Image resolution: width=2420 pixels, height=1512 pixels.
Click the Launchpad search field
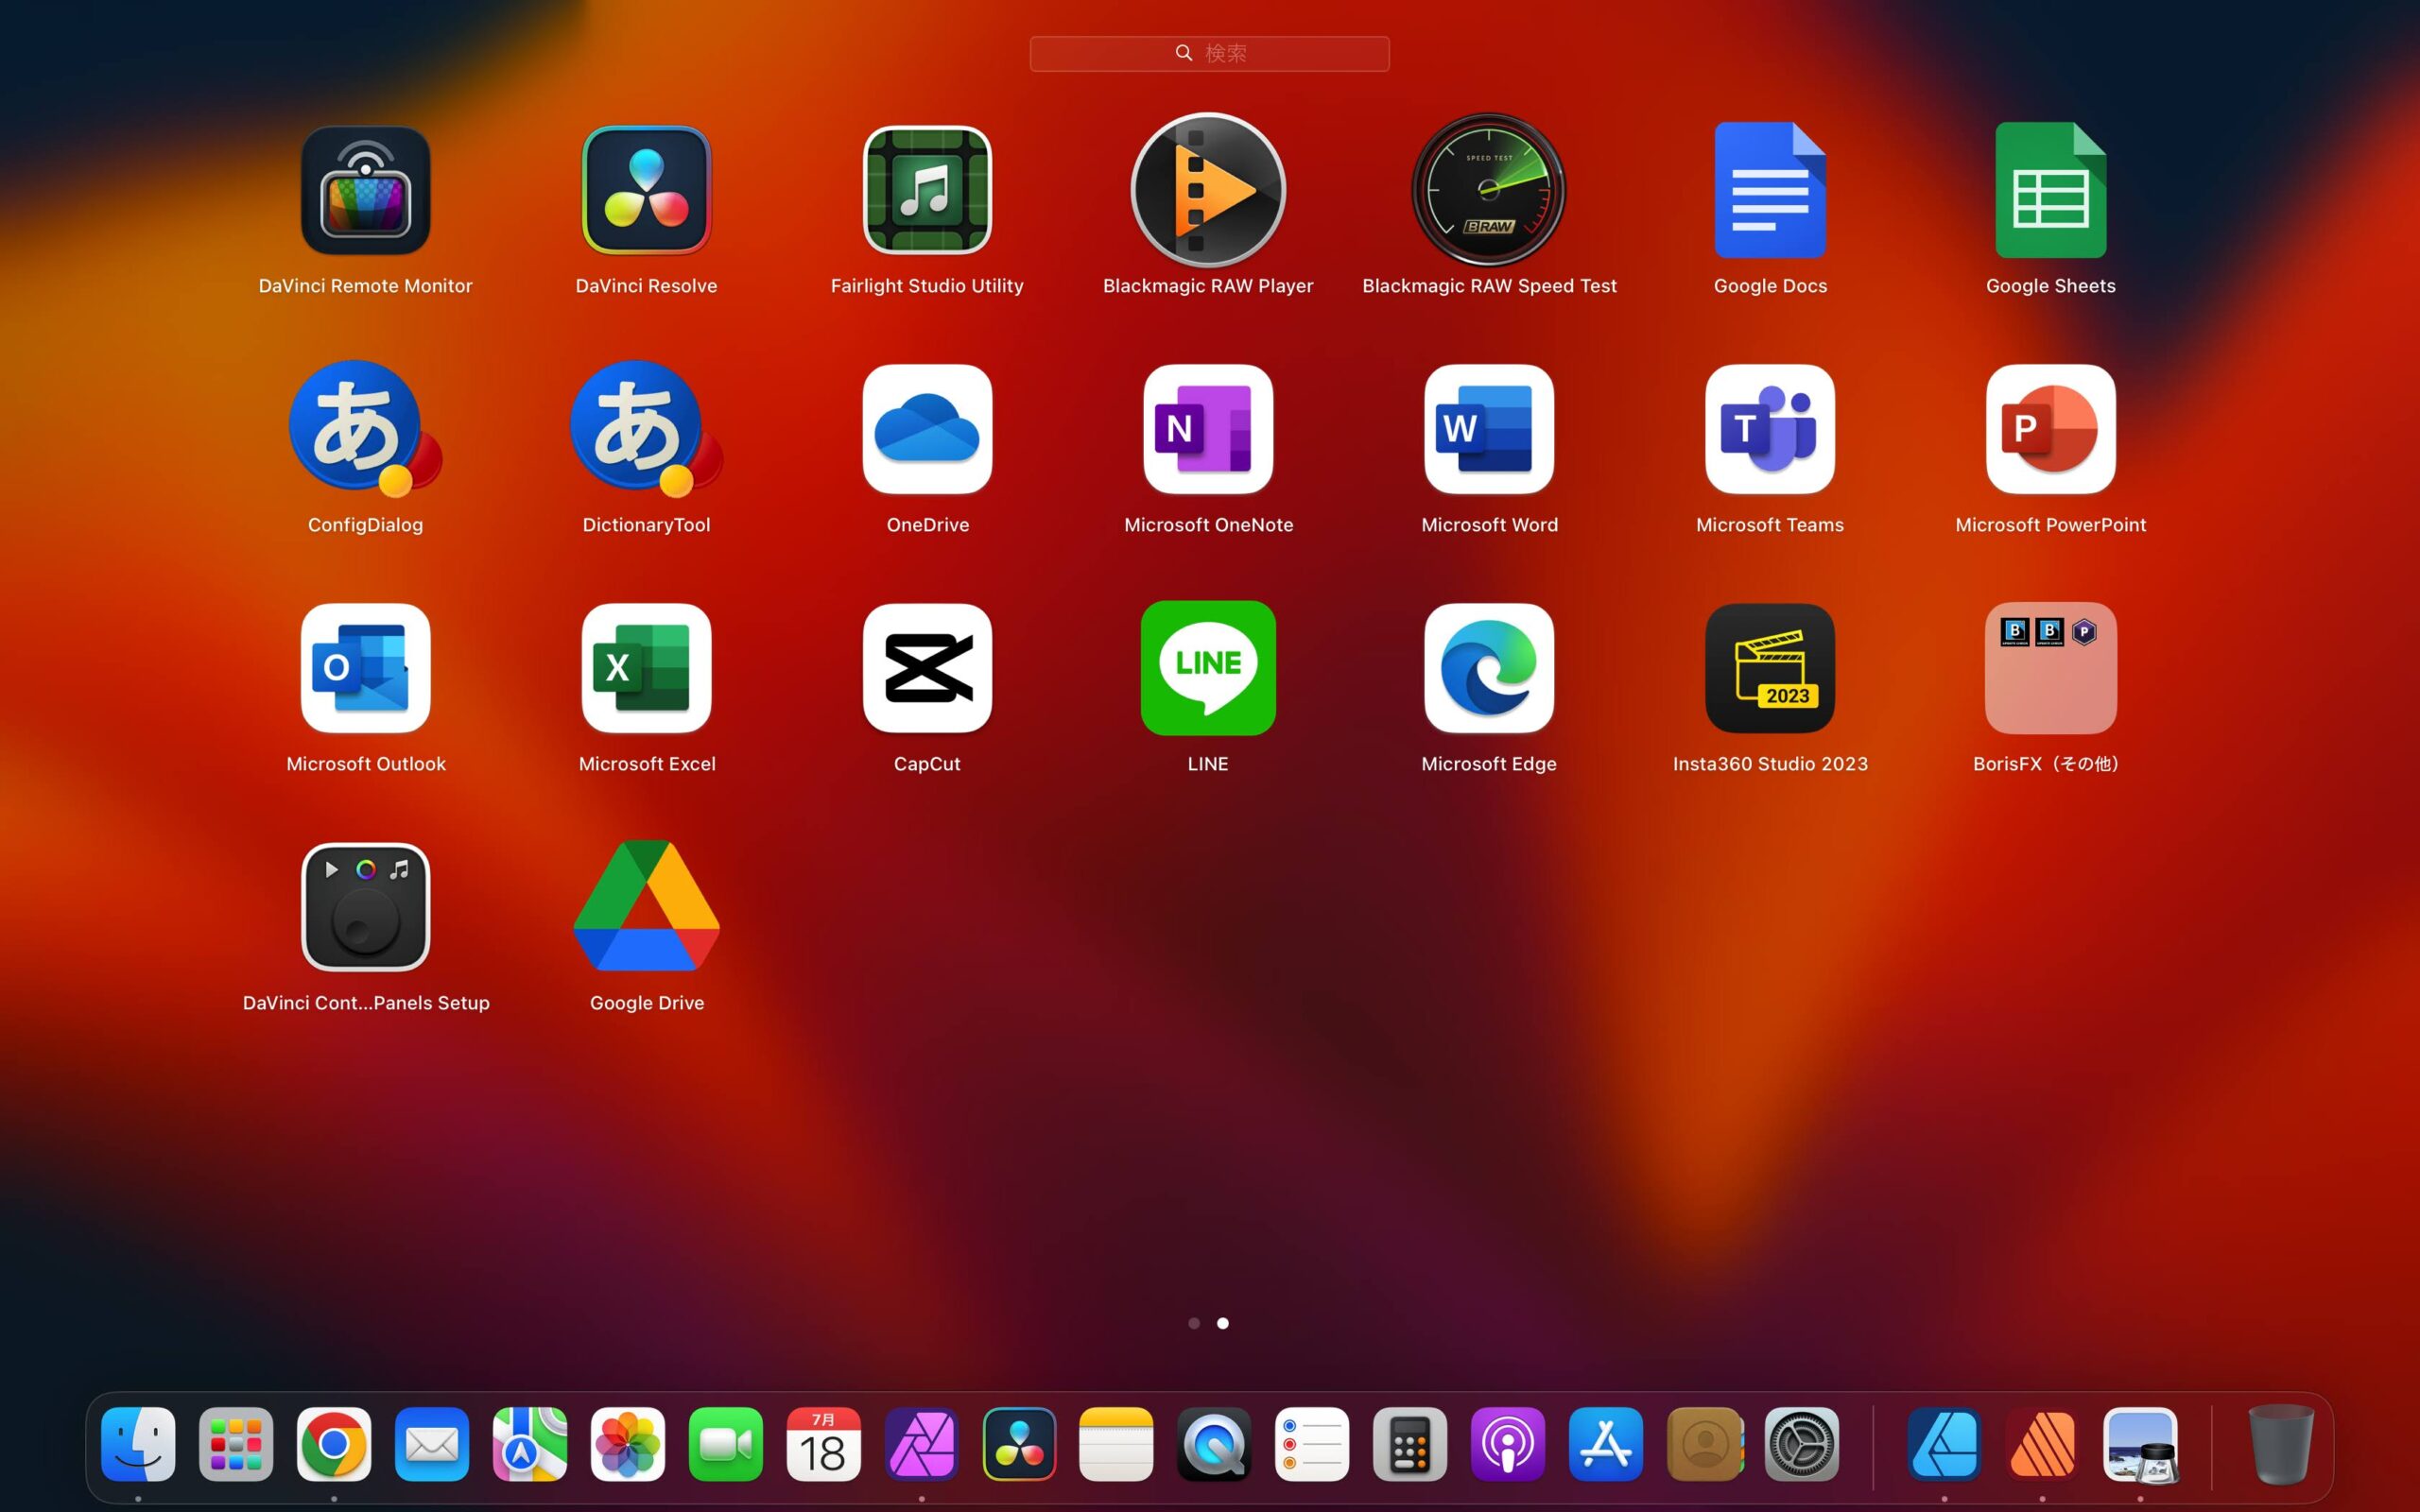click(x=1209, y=53)
